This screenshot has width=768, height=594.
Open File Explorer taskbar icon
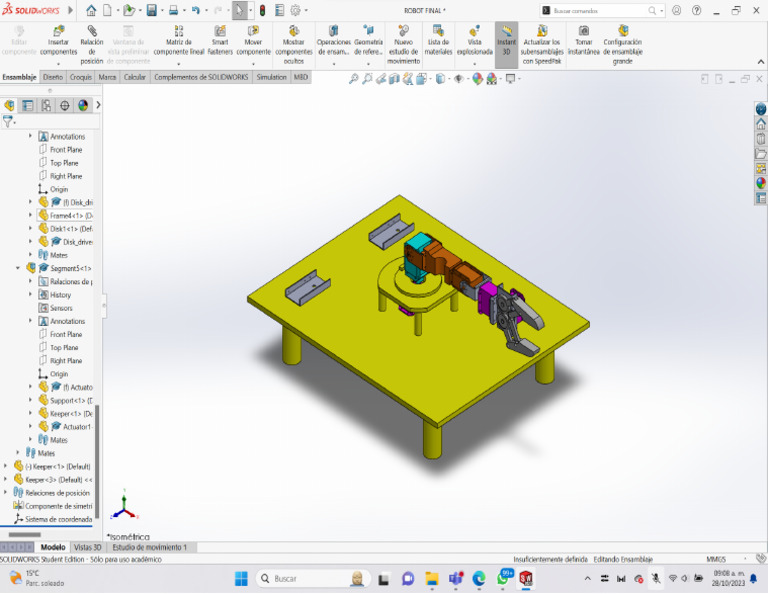(432, 579)
